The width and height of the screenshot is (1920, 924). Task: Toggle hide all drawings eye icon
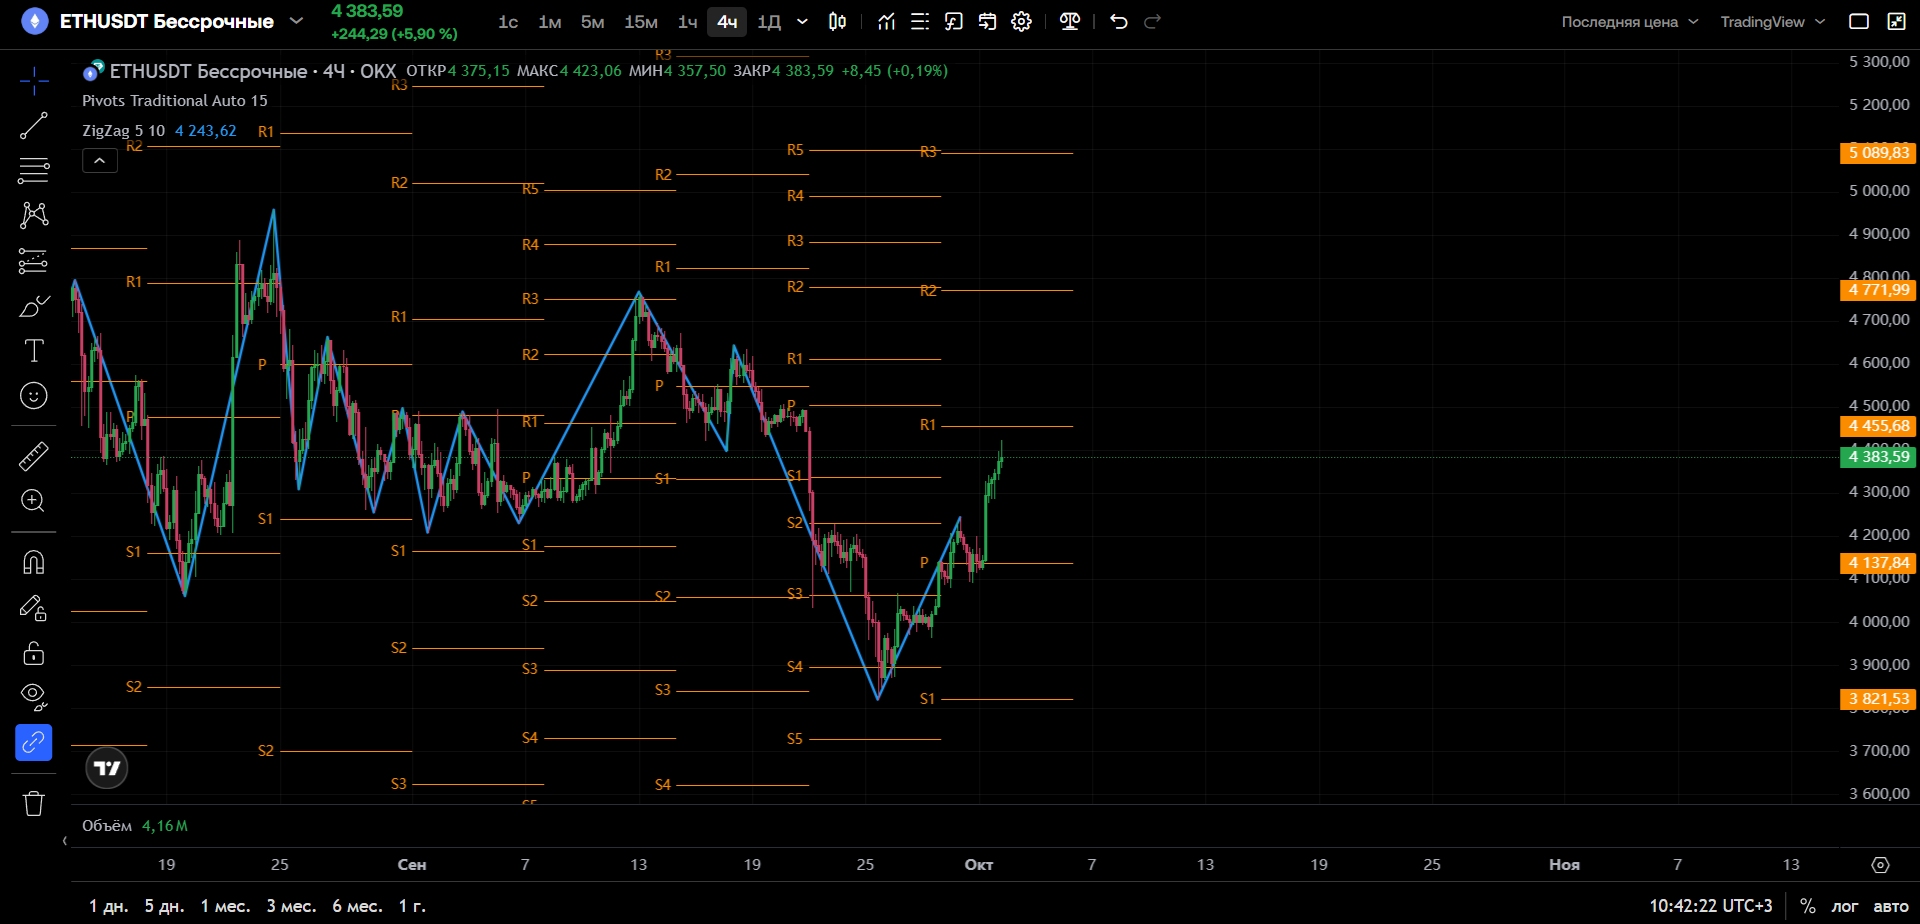click(x=34, y=696)
